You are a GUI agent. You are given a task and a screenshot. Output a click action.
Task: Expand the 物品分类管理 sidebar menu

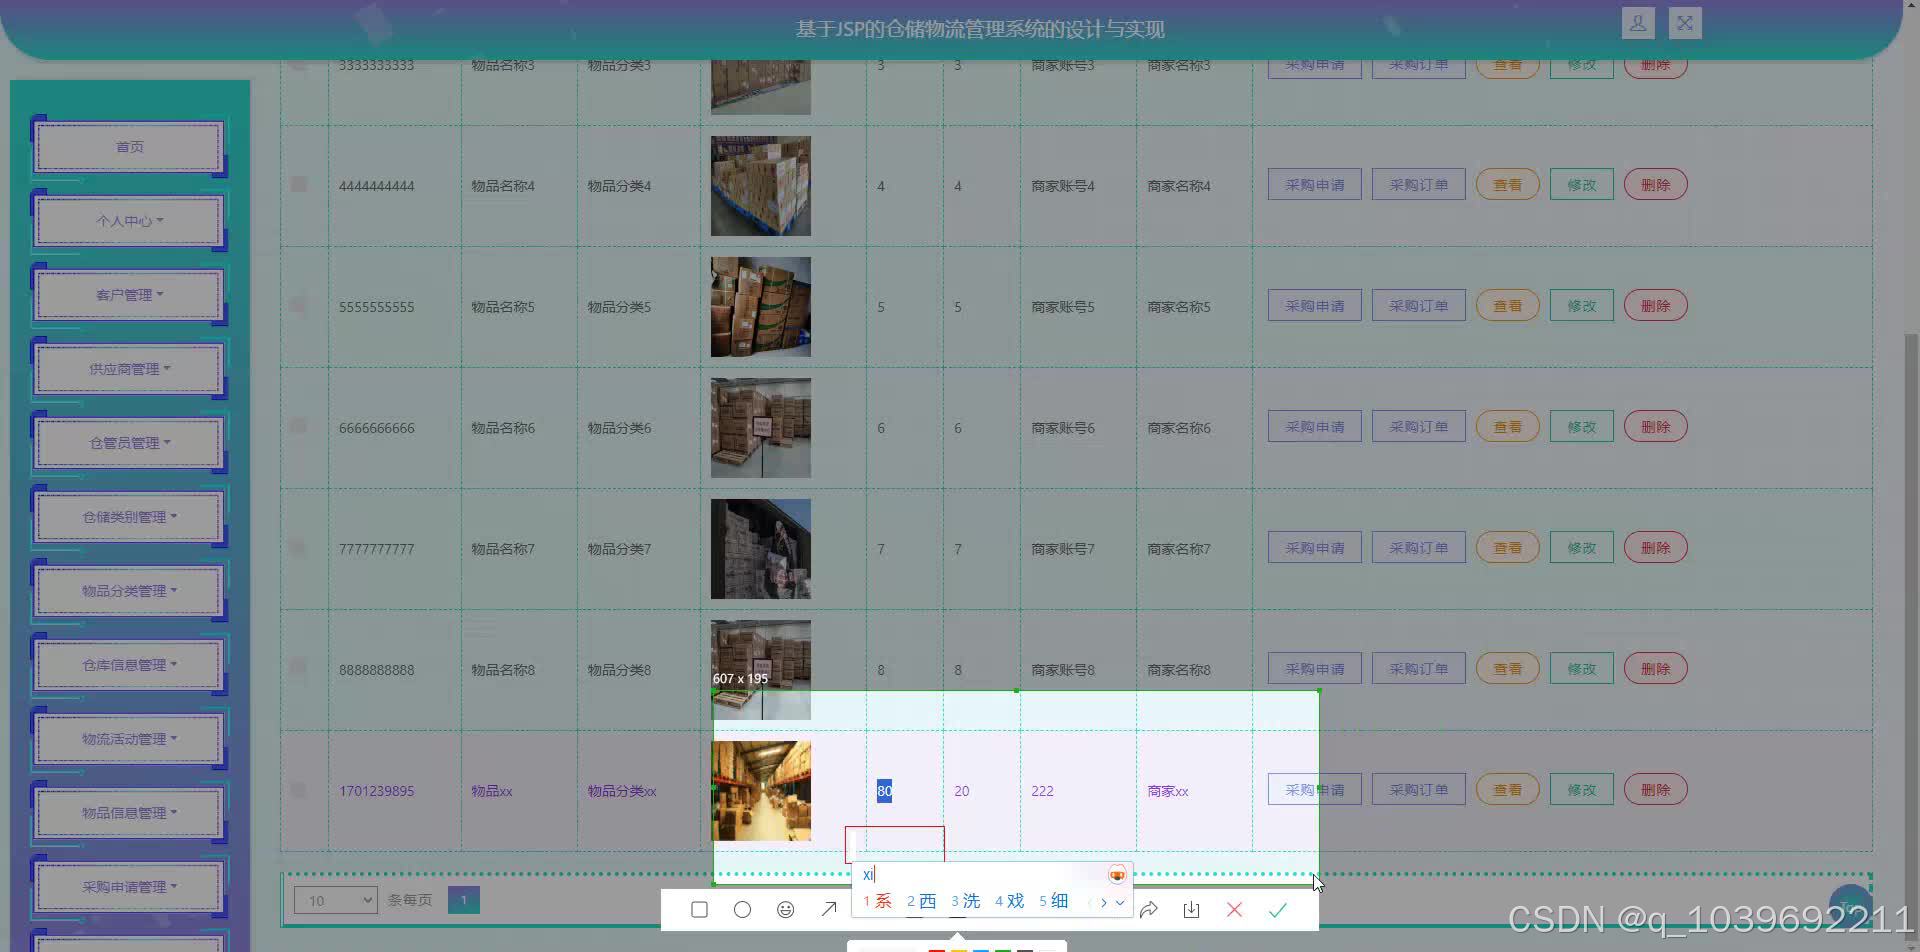[x=129, y=591]
